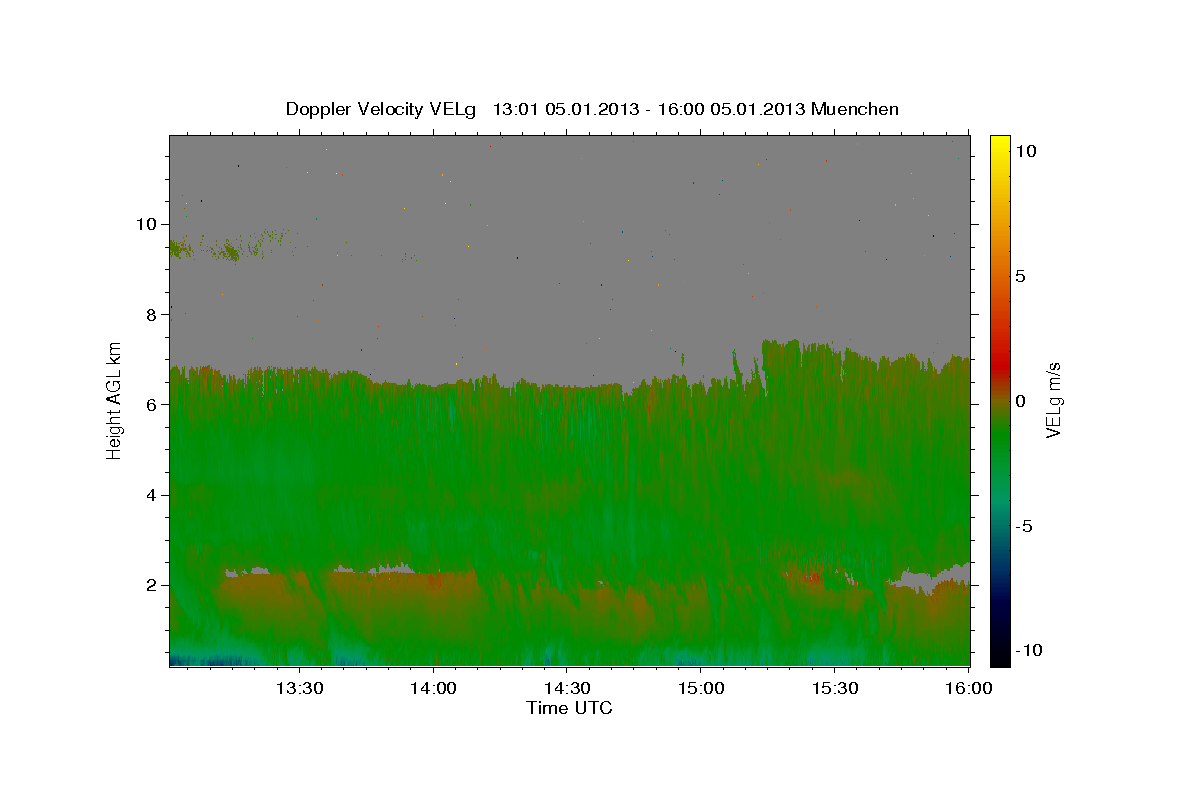Click the high cloud patch near 9.5 km
This screenshot has height=800, width=1200.
pyautogui.click(x=228, y=247)
